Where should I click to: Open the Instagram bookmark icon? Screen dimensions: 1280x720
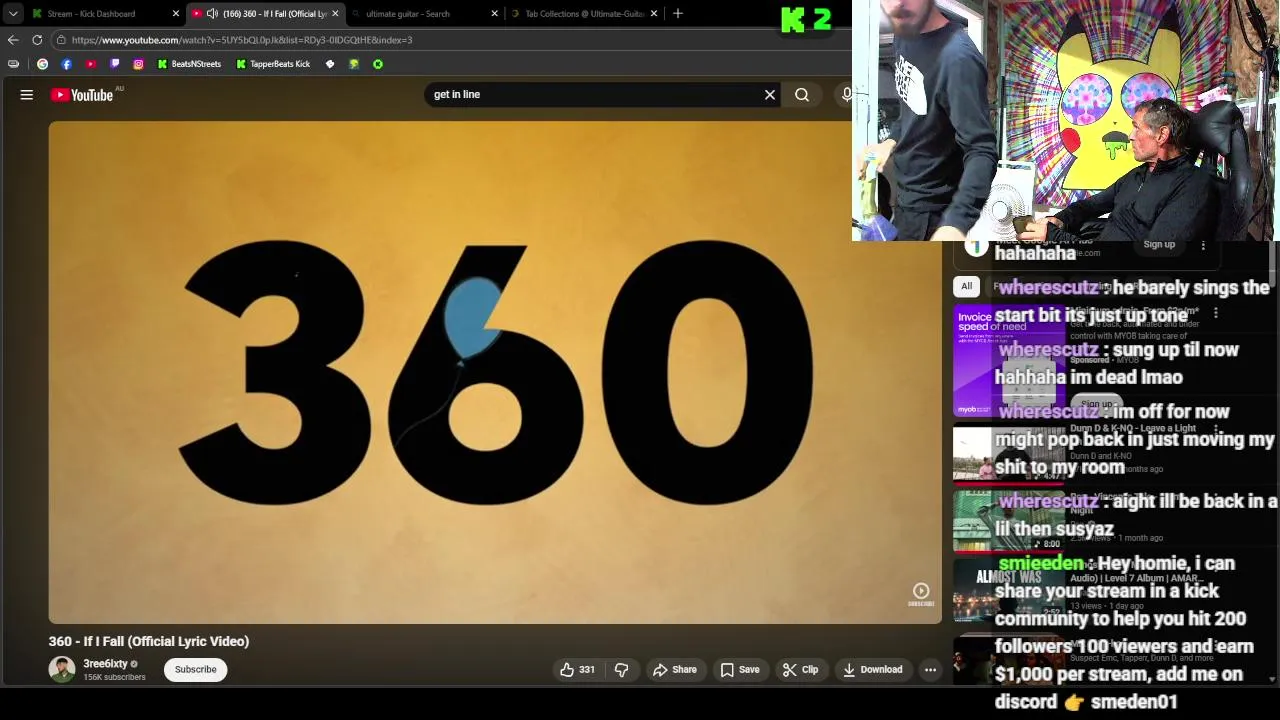[138, 64]
